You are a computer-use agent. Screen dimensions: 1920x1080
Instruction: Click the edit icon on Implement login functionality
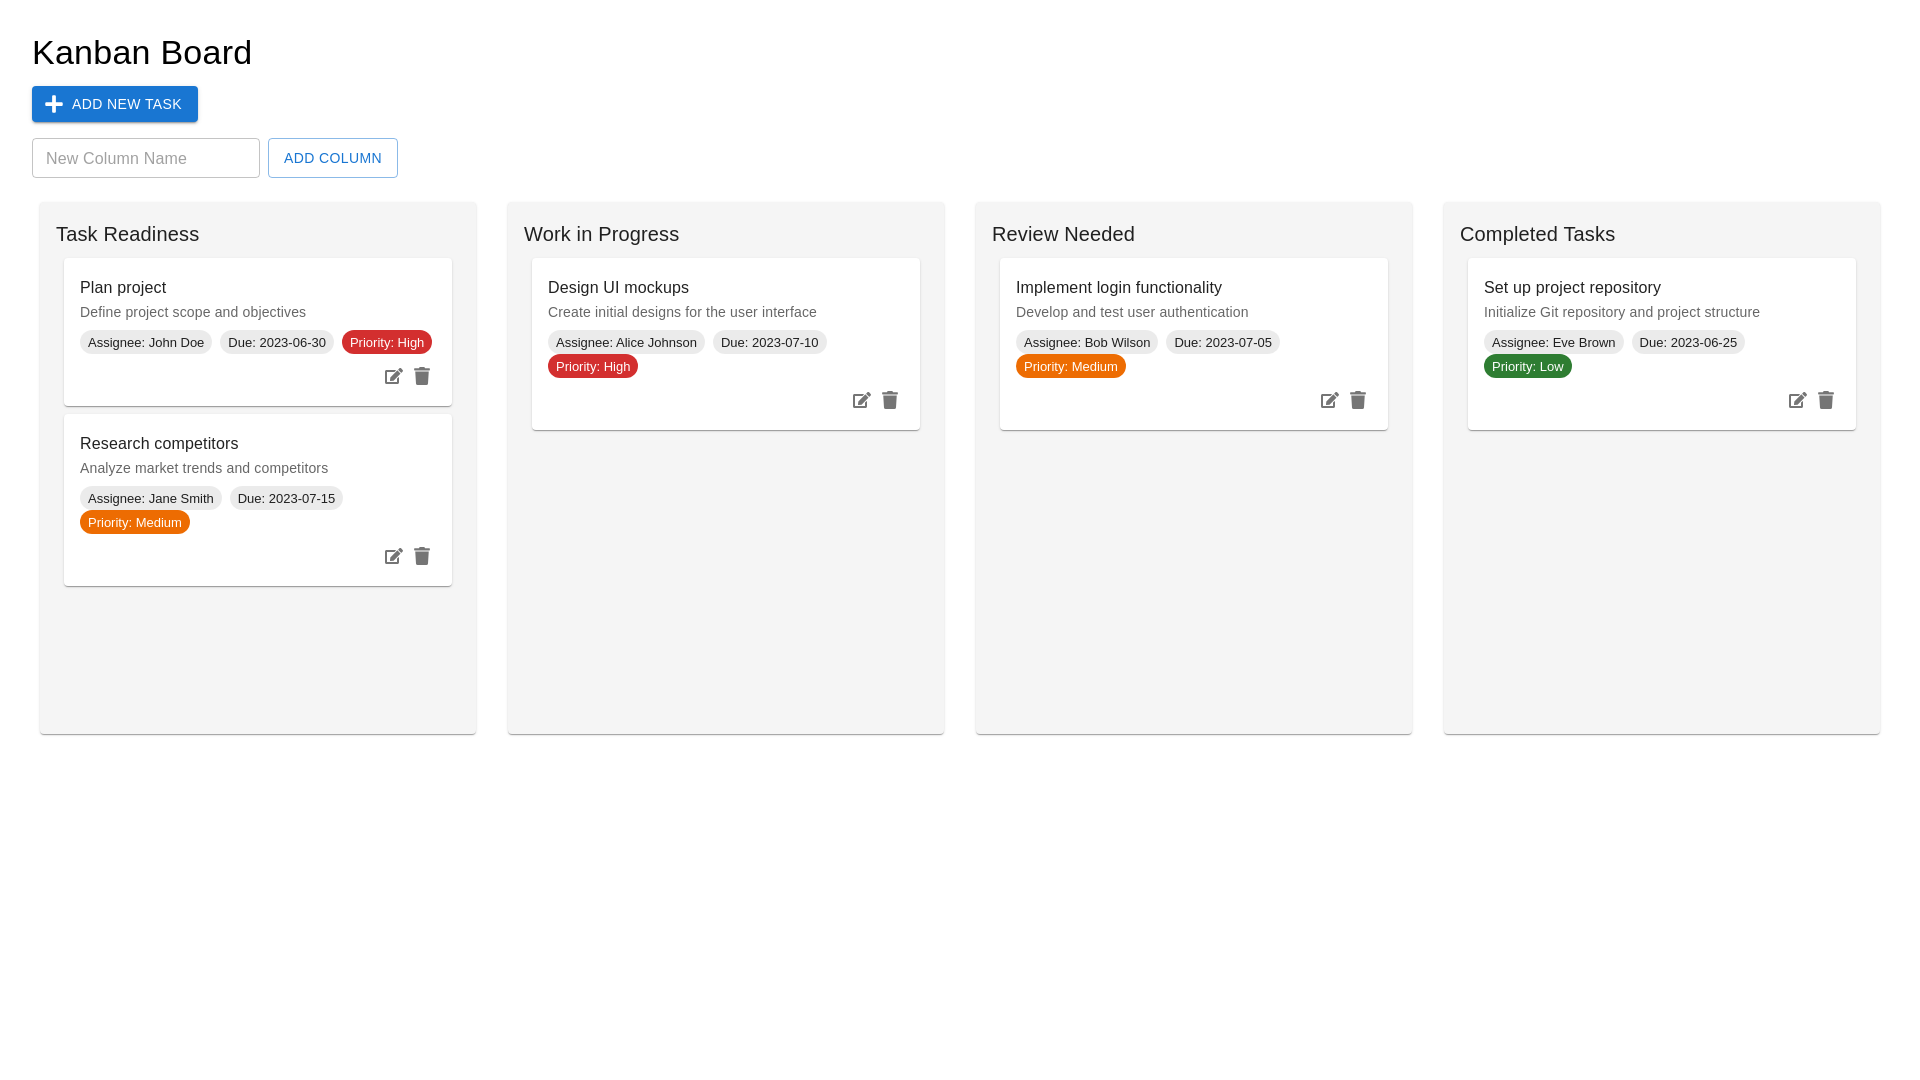coord(1329,400)
